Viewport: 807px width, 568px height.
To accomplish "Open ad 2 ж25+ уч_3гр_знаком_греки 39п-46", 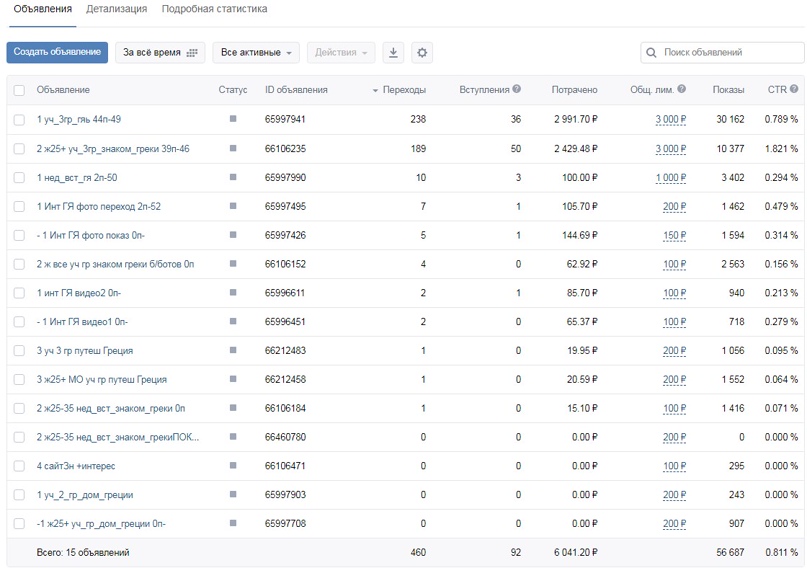I will tap(113, 149).
